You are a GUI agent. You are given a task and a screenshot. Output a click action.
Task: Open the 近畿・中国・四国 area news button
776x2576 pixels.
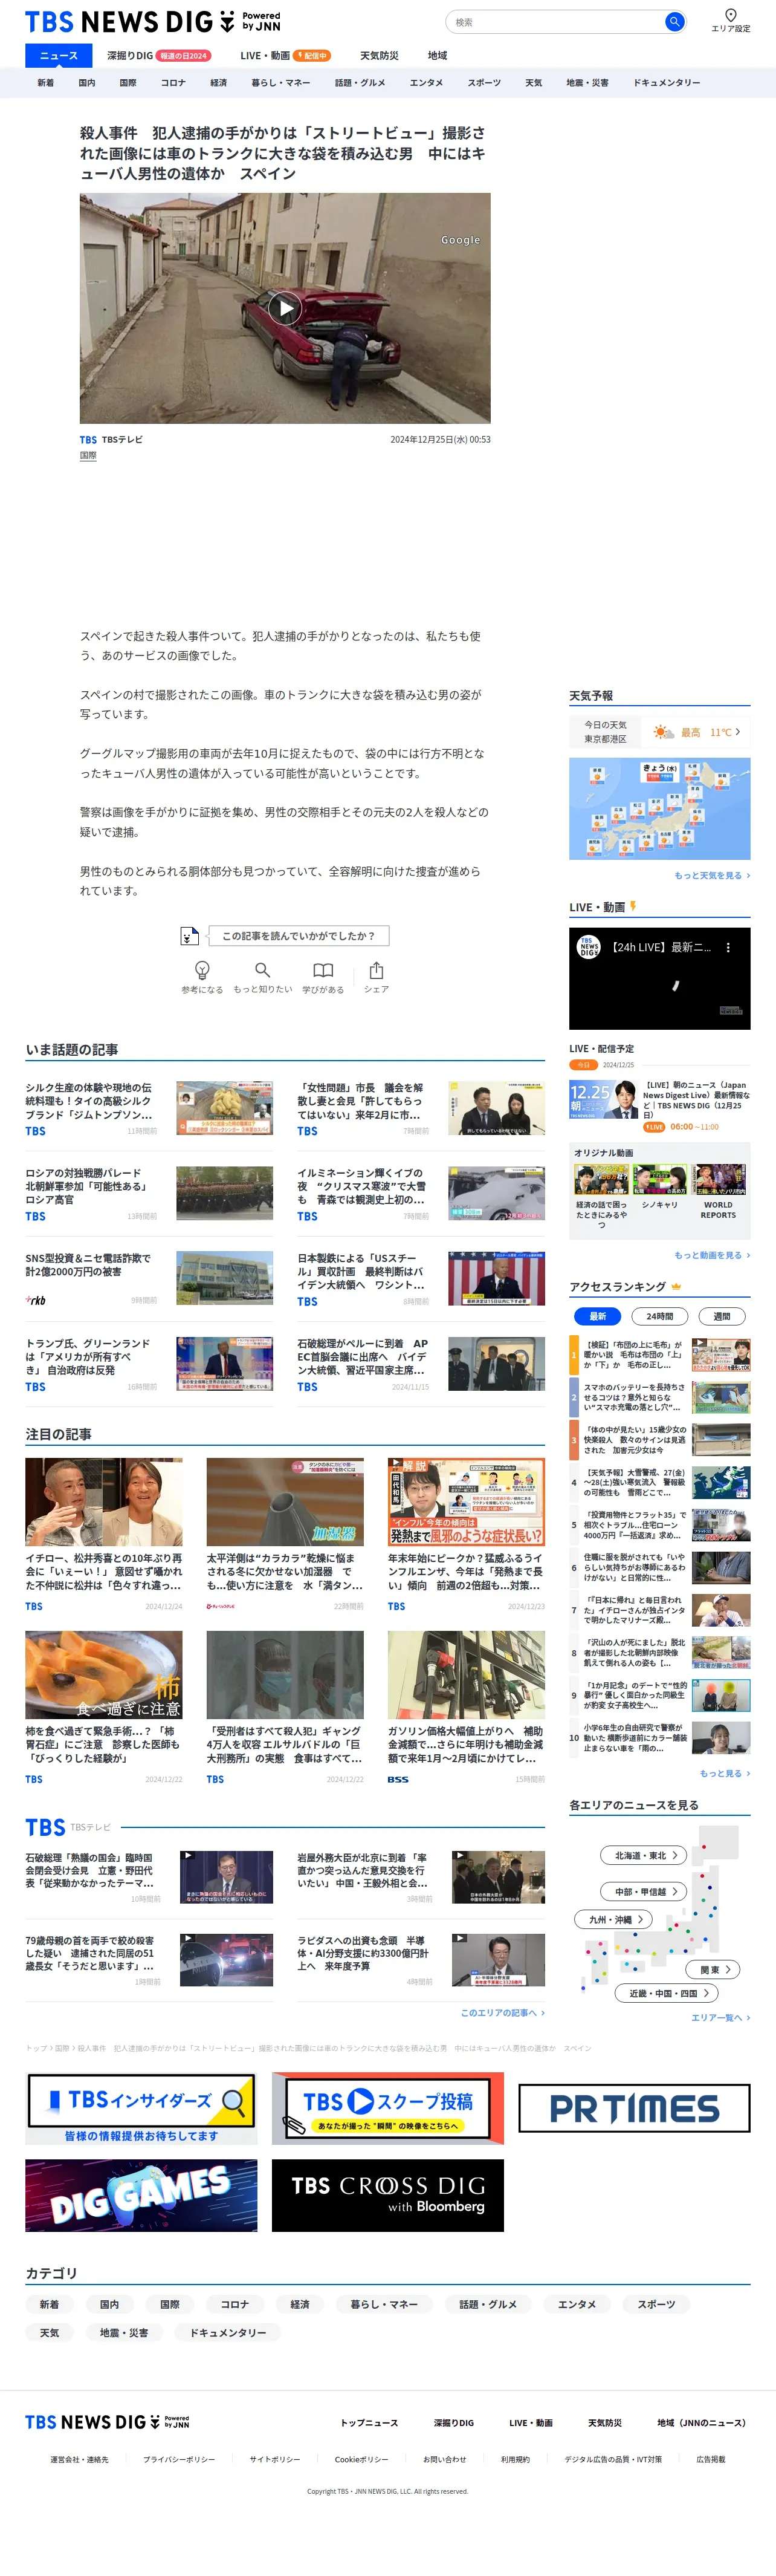coord(667,1993)
